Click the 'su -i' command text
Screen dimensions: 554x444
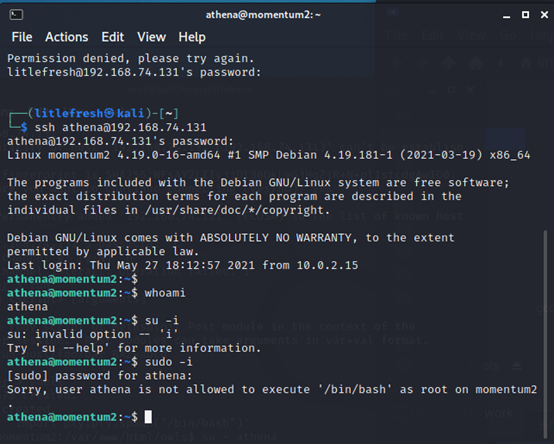(162, 320)
